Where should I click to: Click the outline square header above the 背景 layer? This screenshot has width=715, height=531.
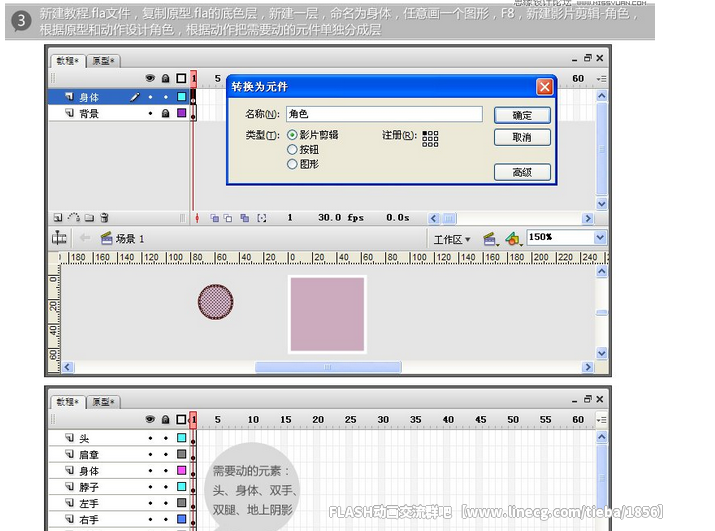click(x=181, y=78)
